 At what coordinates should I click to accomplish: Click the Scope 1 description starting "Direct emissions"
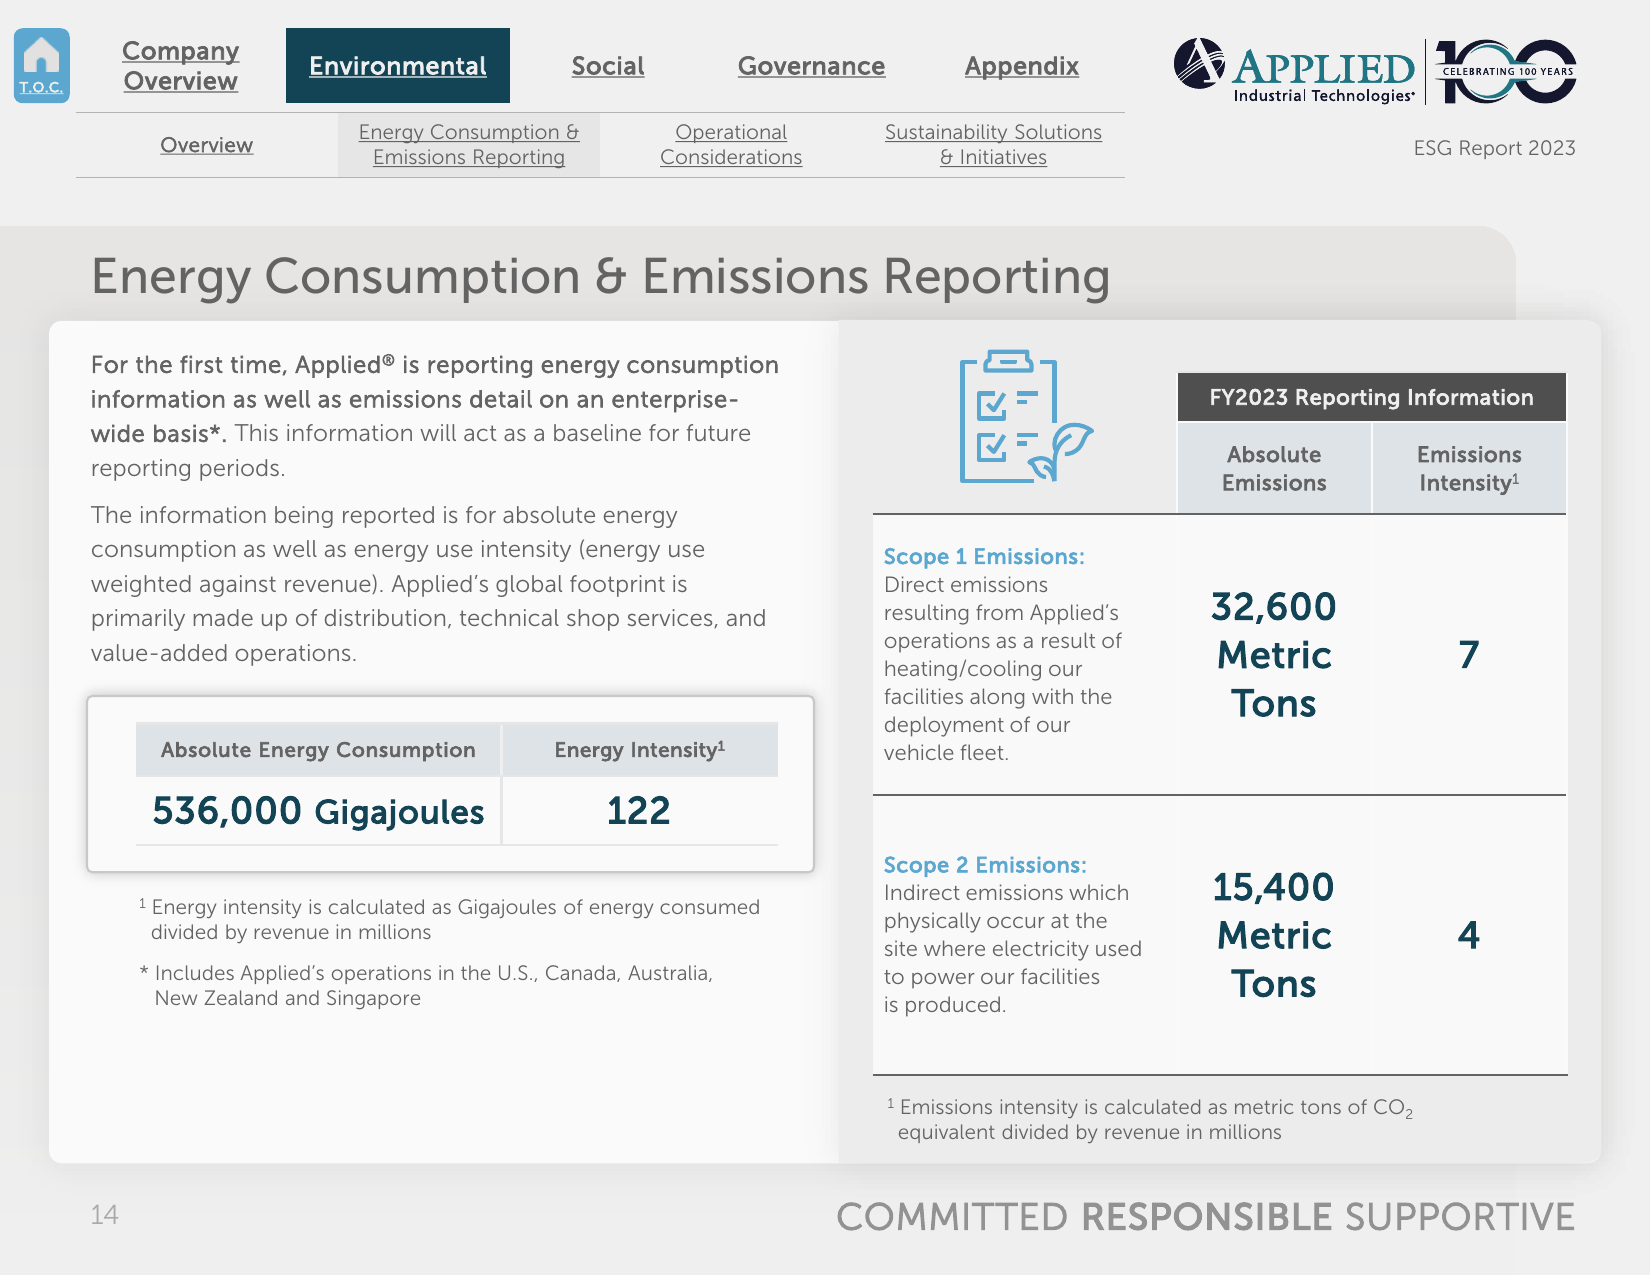1003,669
